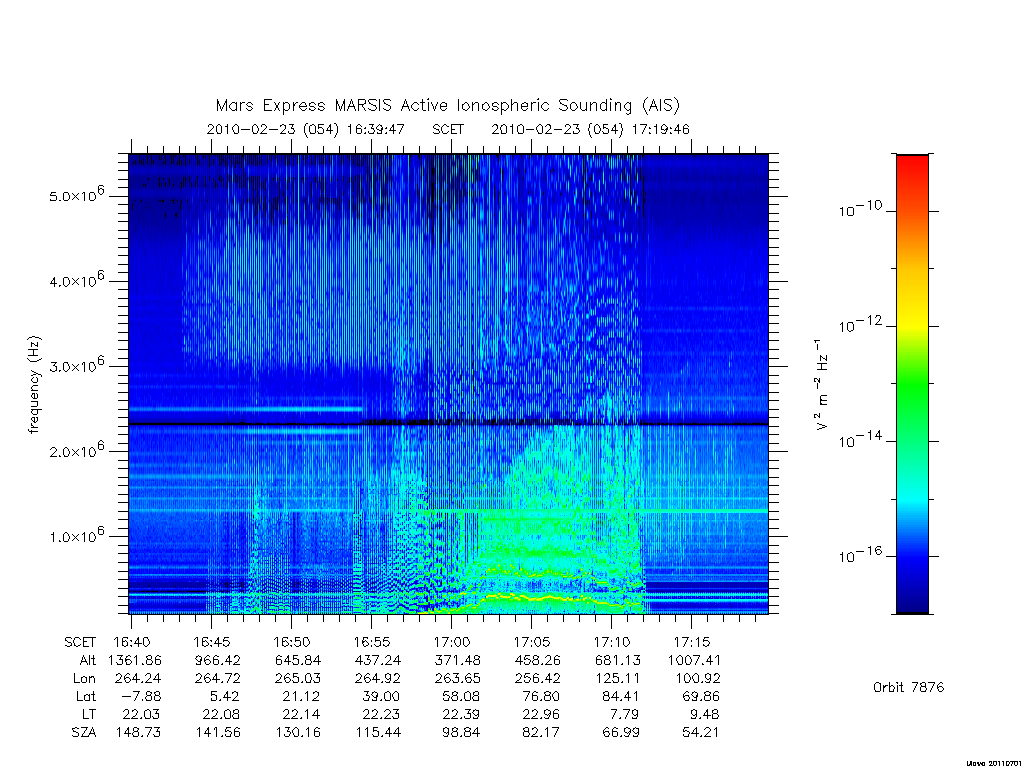Click the 'Lon' row label
This screenshot has width=1024, height=768.
pyautogui.click(x=84, y=679)
